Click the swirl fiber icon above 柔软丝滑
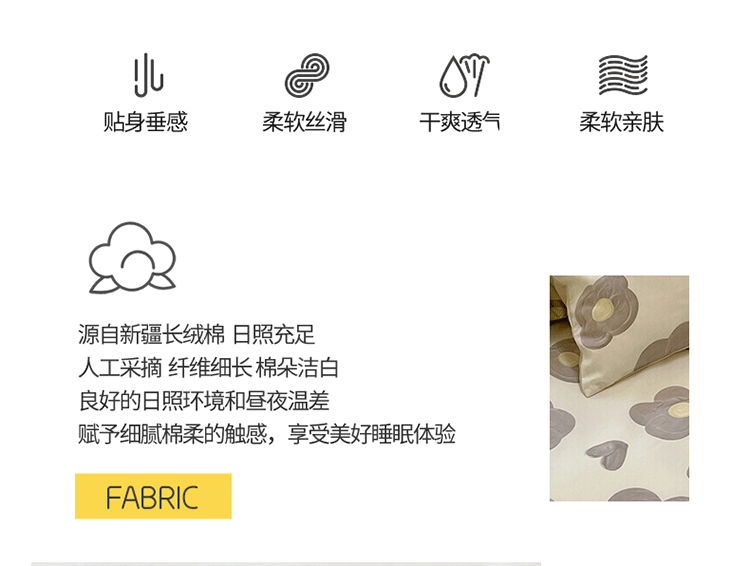The width and height of the screenshot is (750, 566). click(307, 75)
